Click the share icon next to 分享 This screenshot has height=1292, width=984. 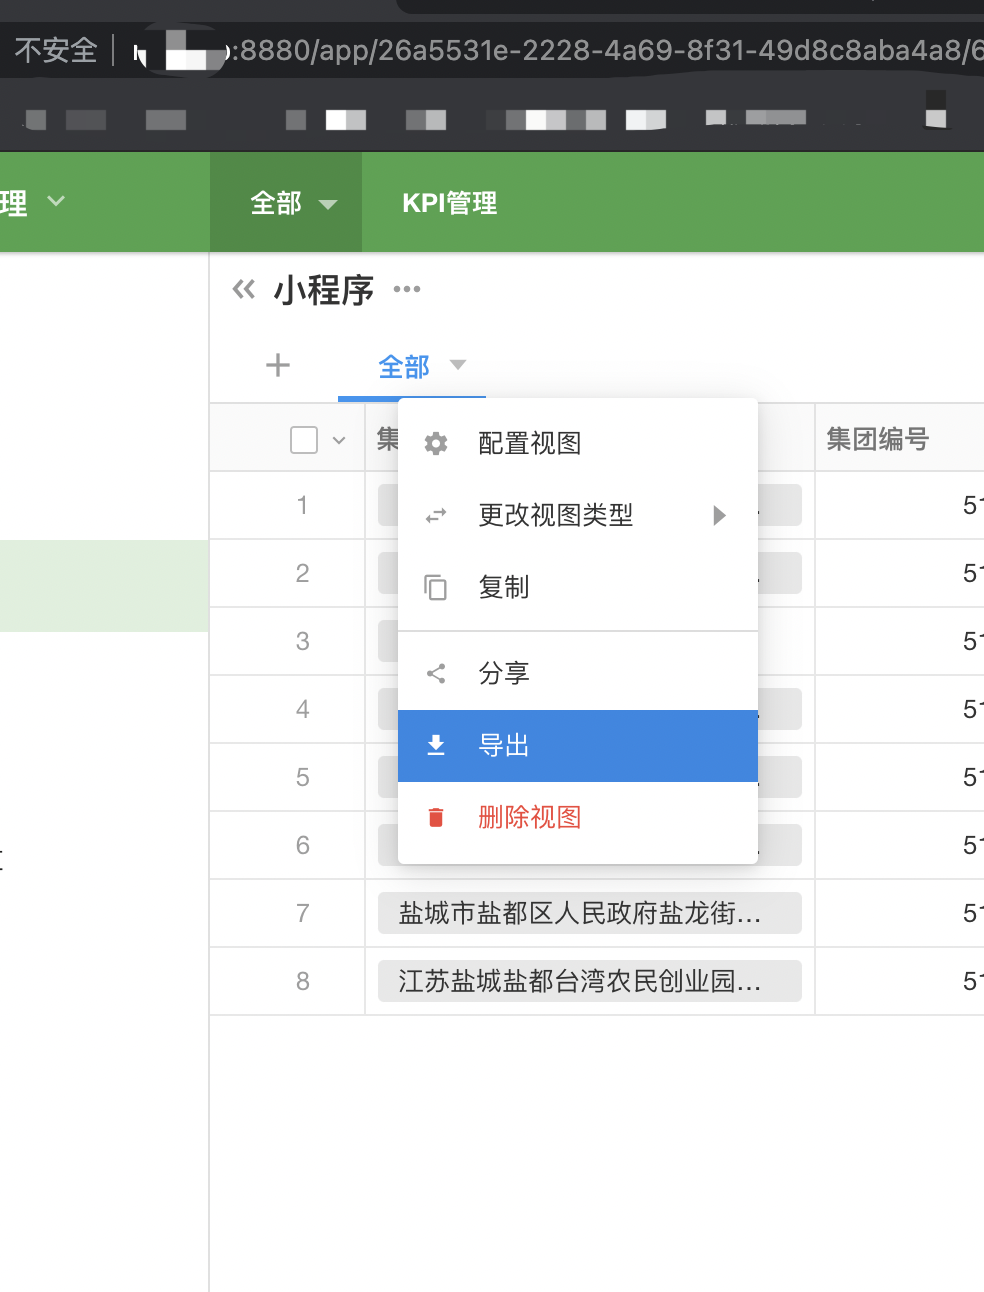[436, 673]
